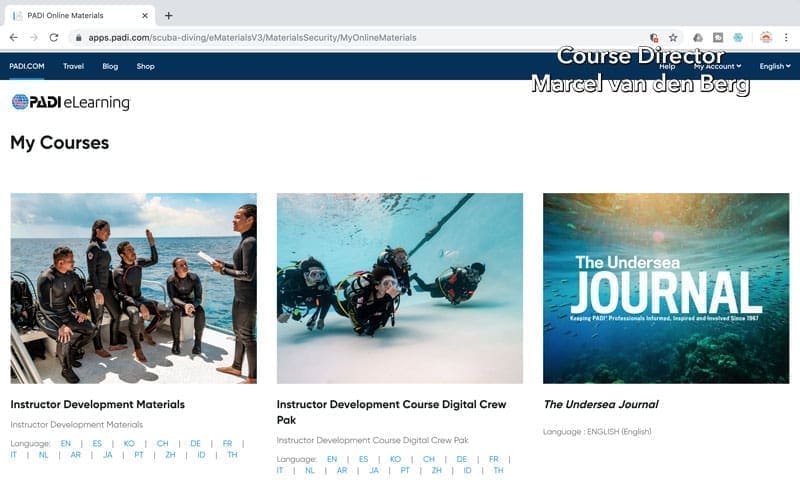Bookmark this page with the star icon
The width and height of the screenshot is (800, 500).
[x=673, y=37]
